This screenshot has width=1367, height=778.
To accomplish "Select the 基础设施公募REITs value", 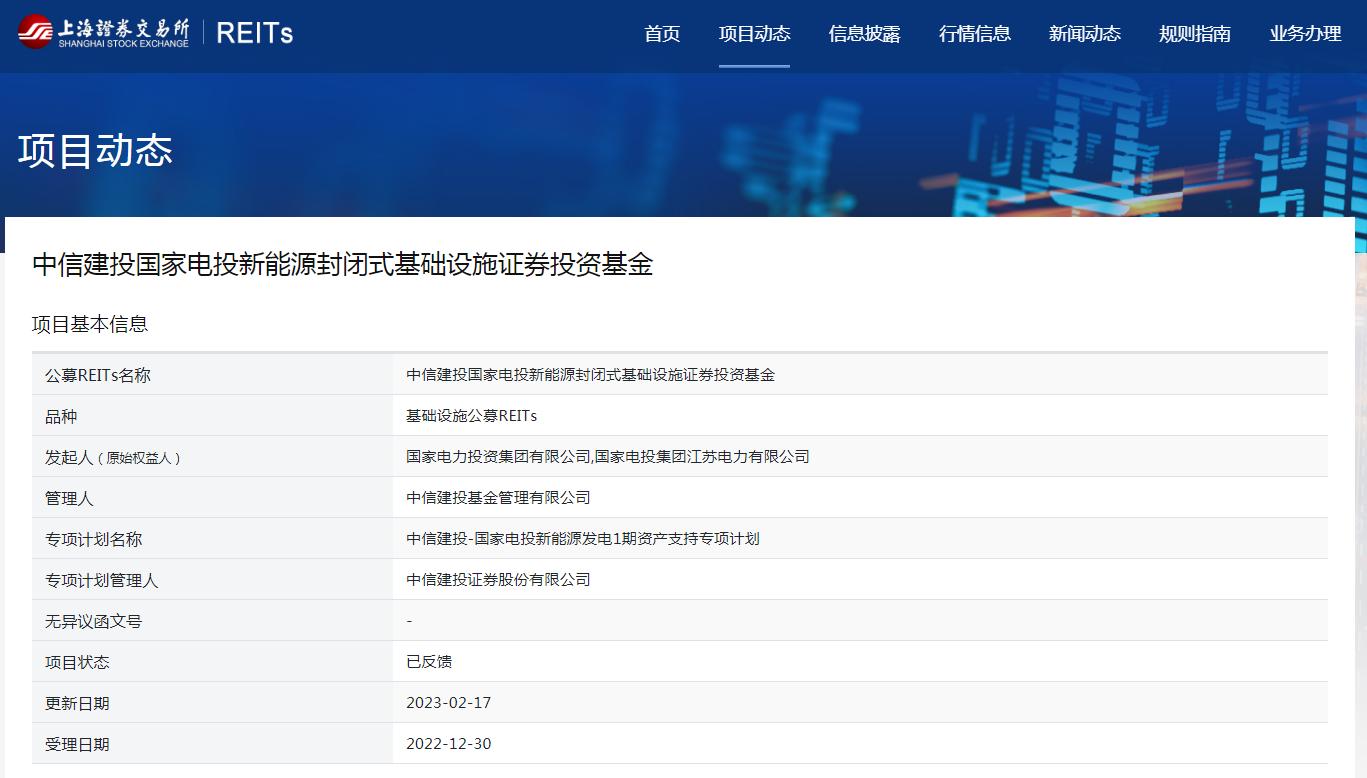I will coord(471,416).
